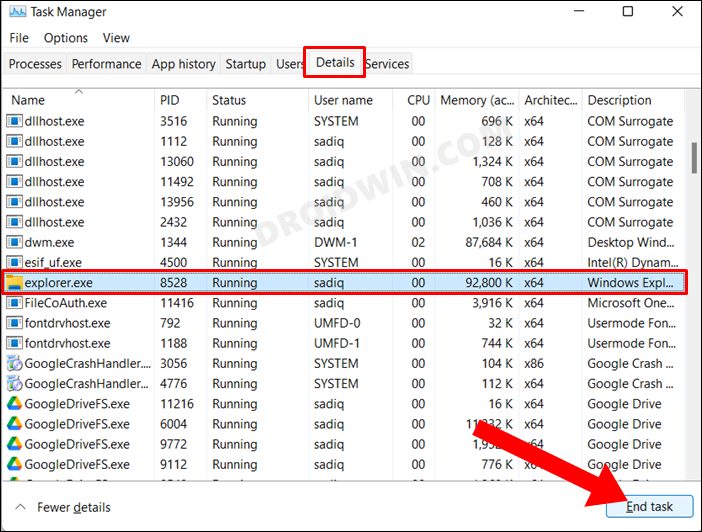Sort by the Status column header
This screenshot has width=702, height=532.
point(257,100)
